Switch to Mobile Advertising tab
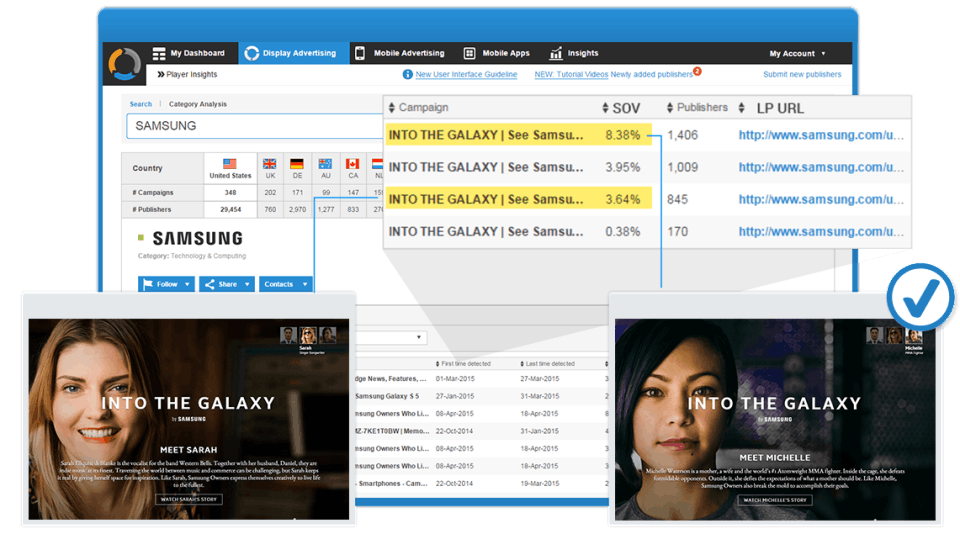 click(x=400, y=53)
